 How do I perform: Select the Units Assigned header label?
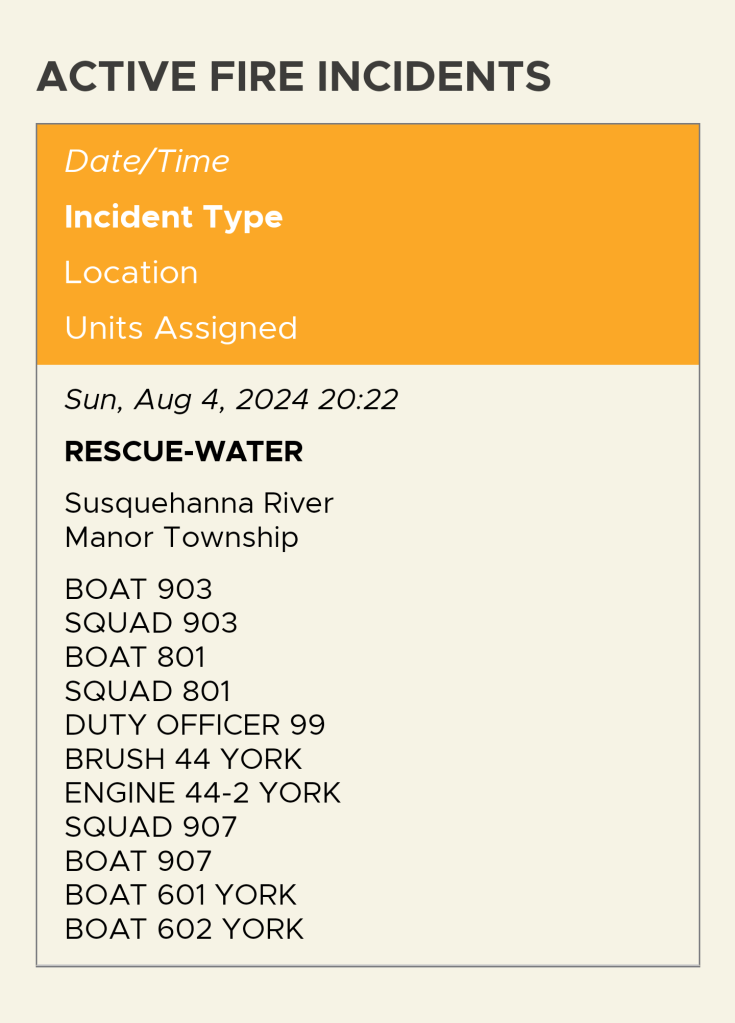point(181,329)
